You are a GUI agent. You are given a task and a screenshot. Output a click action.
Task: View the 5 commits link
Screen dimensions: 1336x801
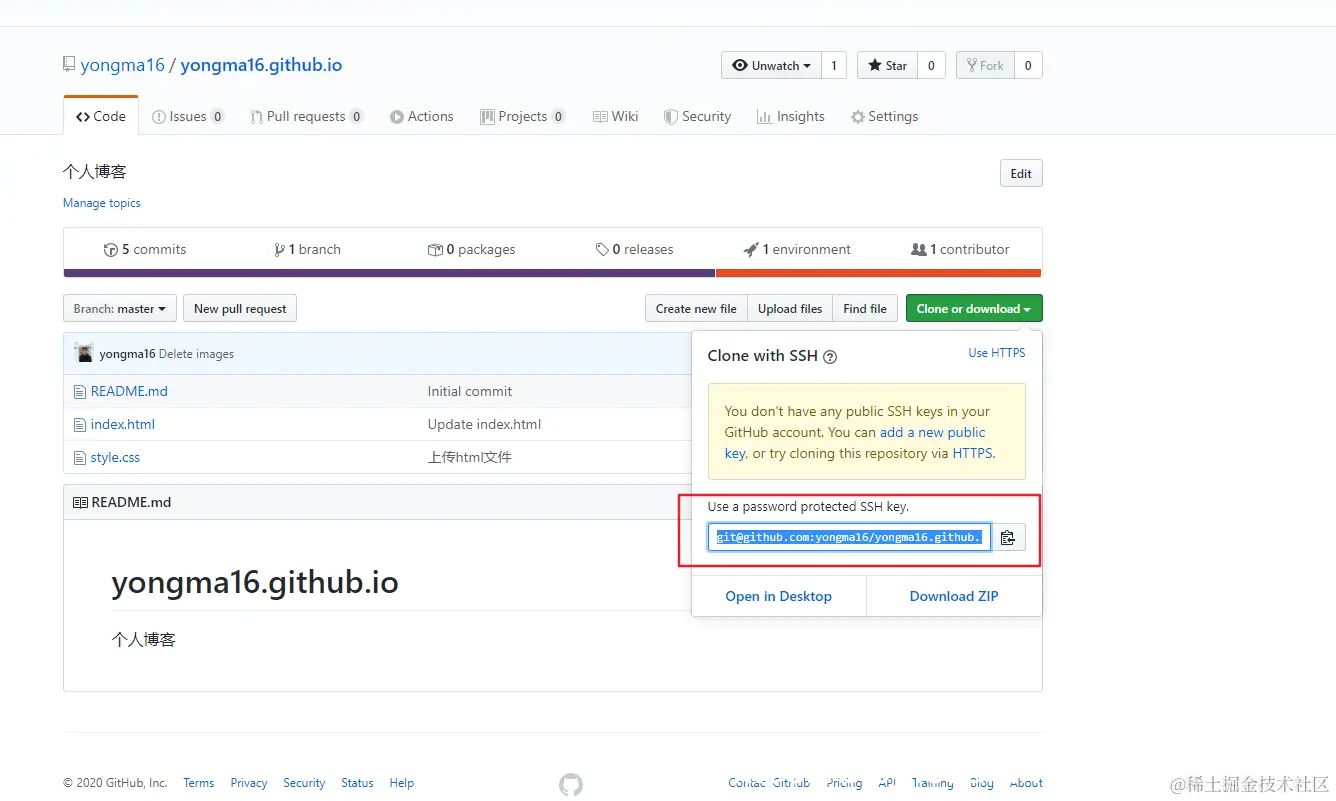coord(145,249)
